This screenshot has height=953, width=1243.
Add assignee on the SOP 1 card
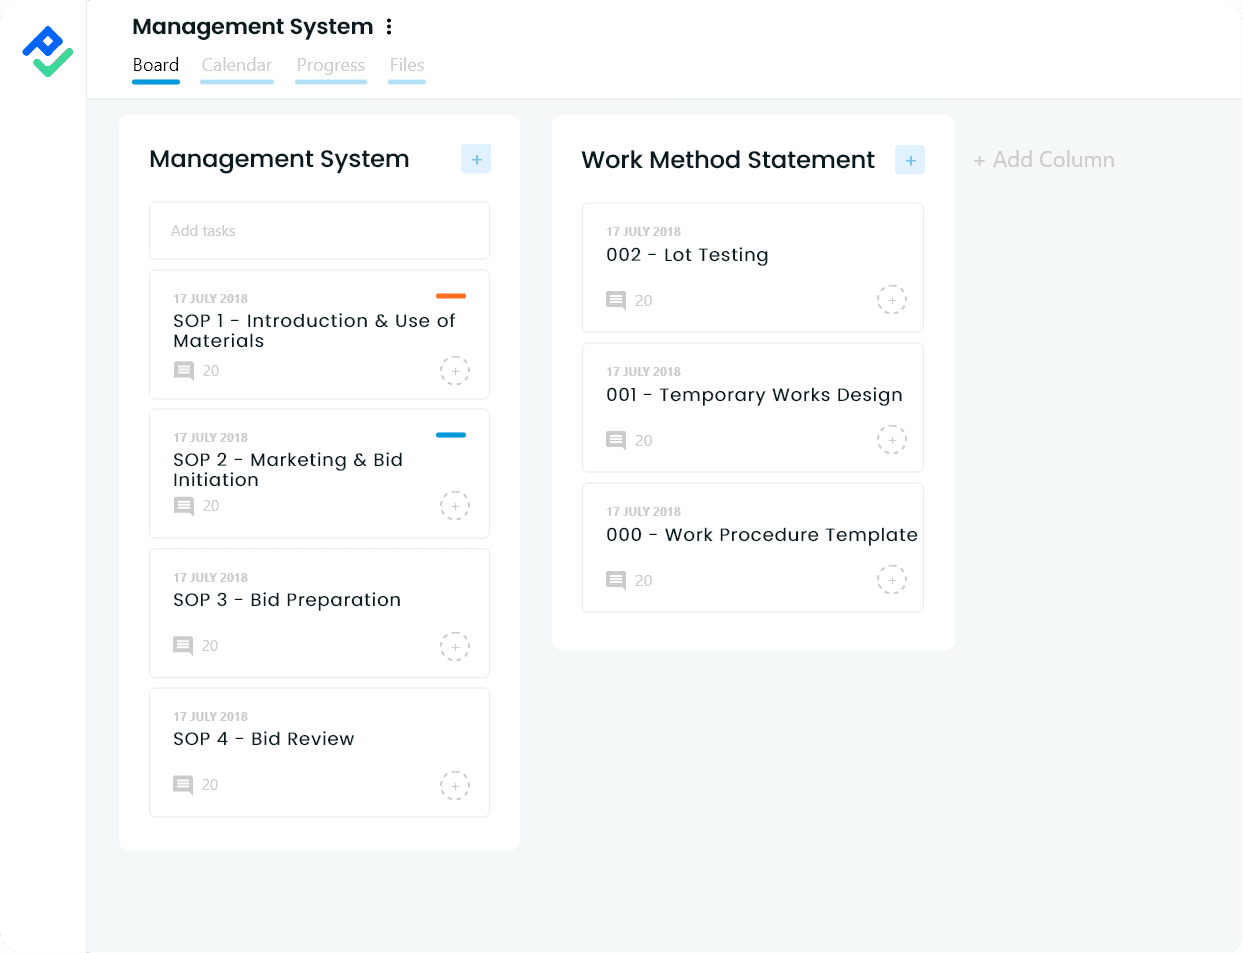455,371
